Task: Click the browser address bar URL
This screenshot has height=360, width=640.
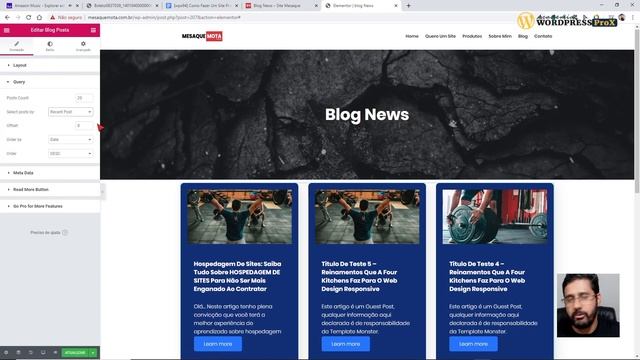Action: click(164, 18)
